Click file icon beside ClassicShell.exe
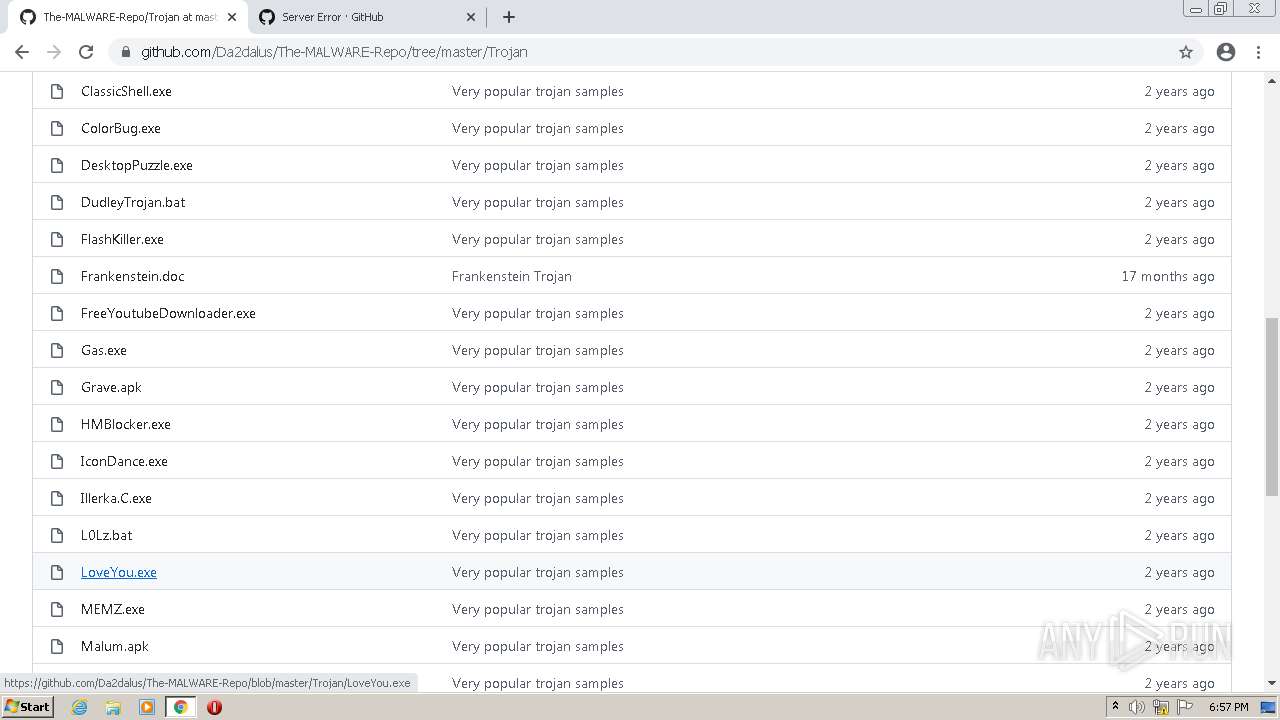This screenshot has width=1280, height=720. point(57,91)
